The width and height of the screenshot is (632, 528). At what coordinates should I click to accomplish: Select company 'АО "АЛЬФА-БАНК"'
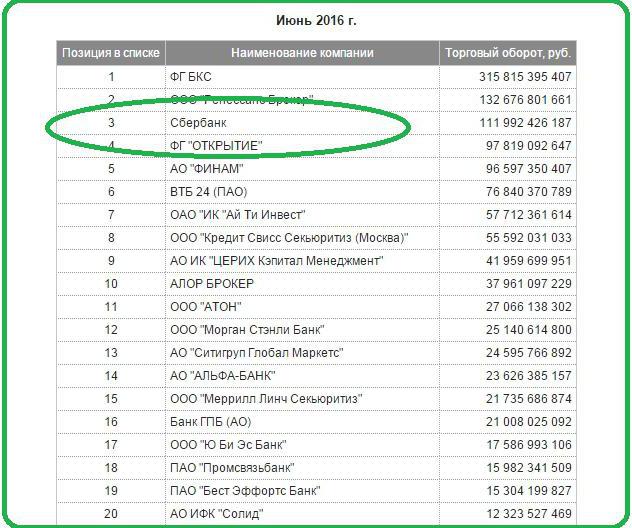click(223, 376)
